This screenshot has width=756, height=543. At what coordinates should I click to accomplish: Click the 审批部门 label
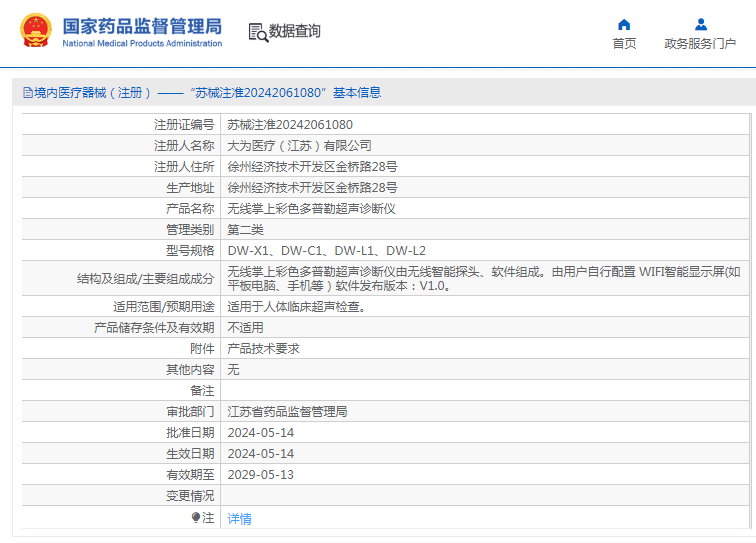click(x=190, y=412)
